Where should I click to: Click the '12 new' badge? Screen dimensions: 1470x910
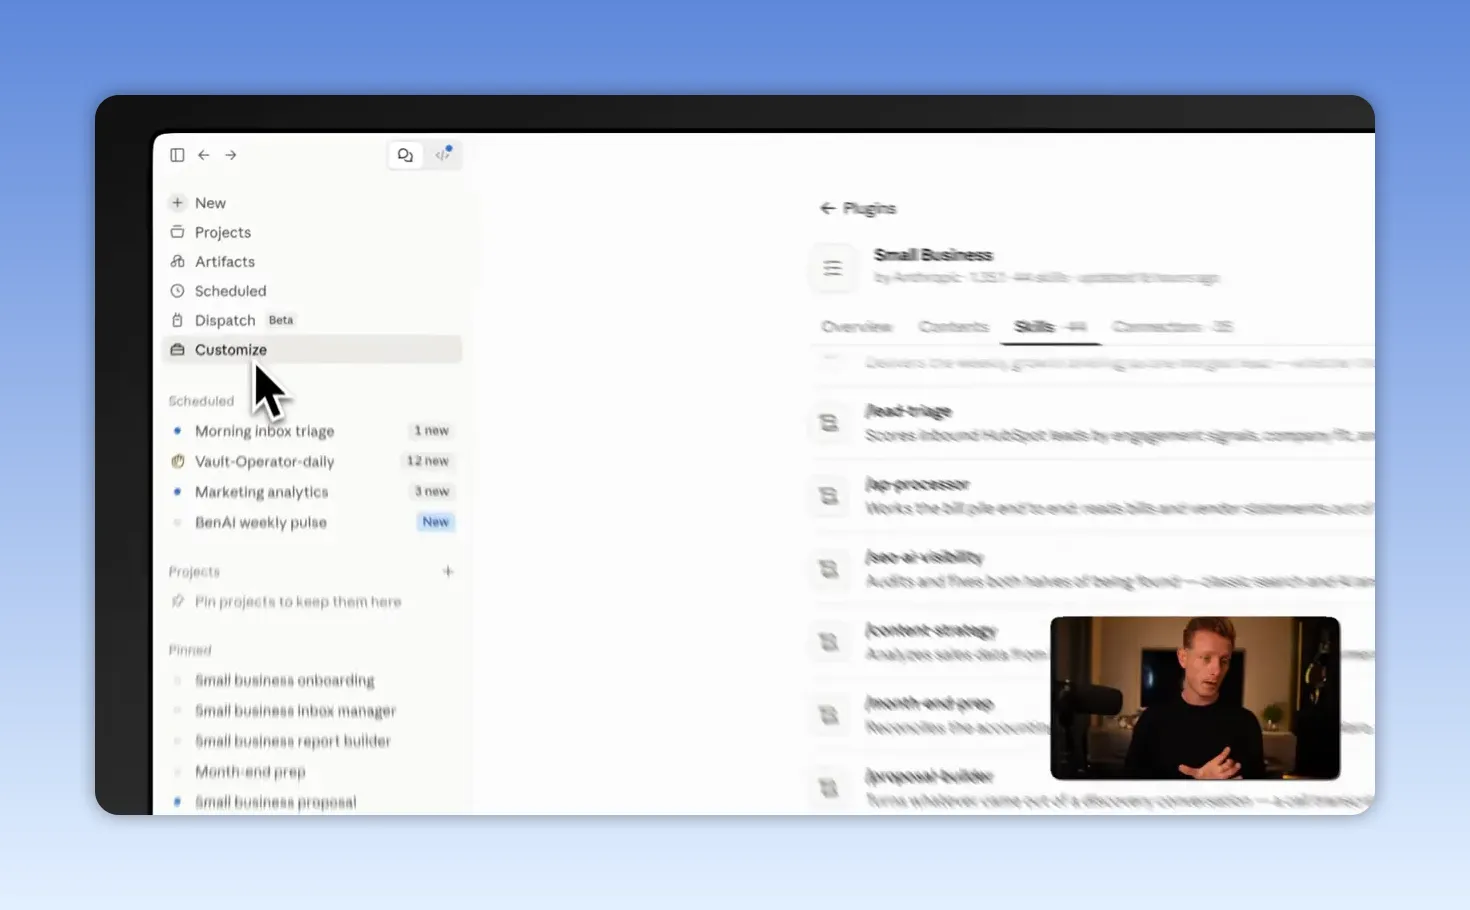428,461
